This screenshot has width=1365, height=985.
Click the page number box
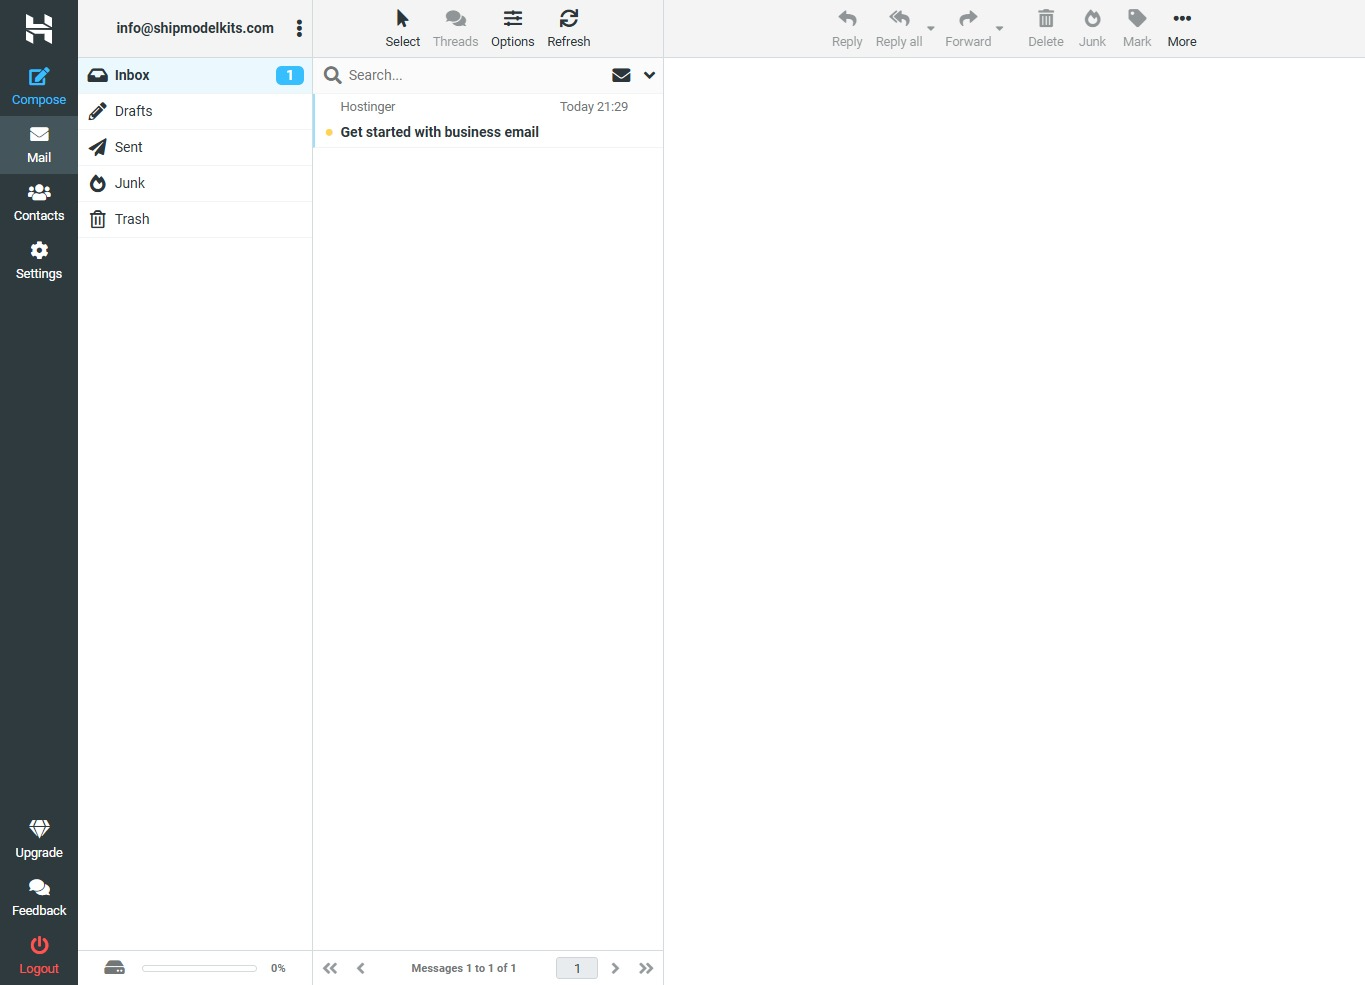click(577, 968)
